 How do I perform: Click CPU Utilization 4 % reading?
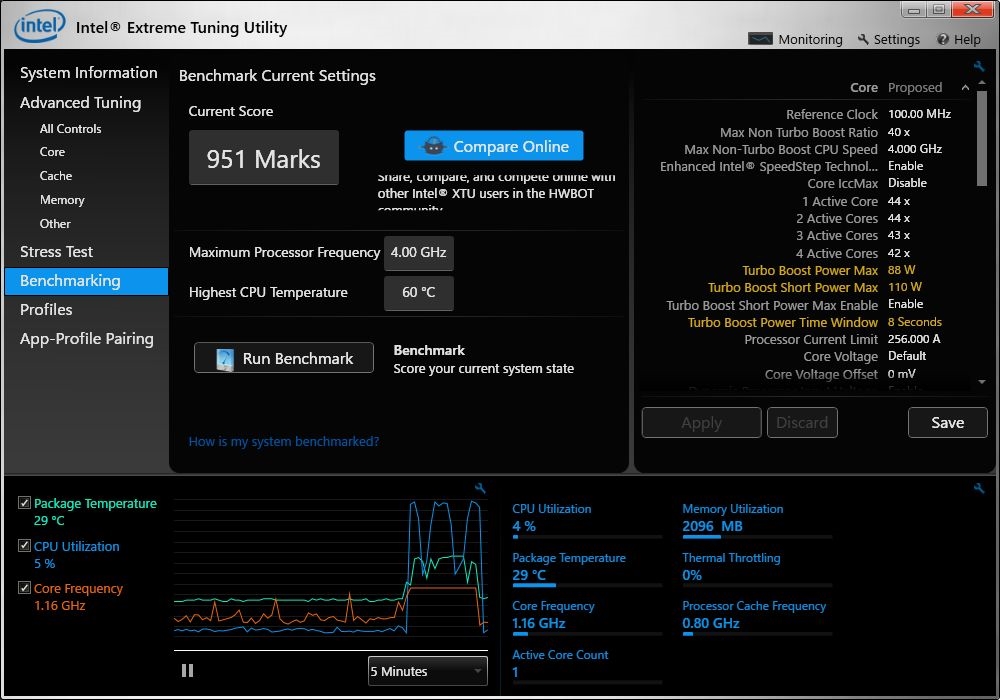(x=524, y=526)
